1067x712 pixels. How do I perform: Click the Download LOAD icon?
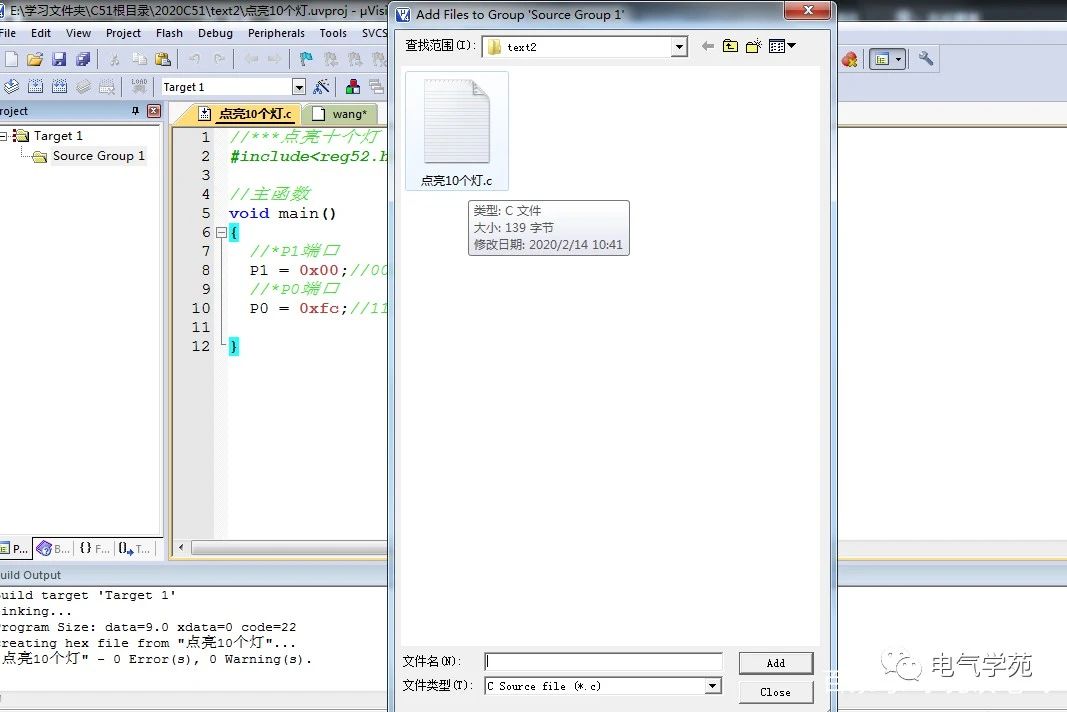click(139, 86)
